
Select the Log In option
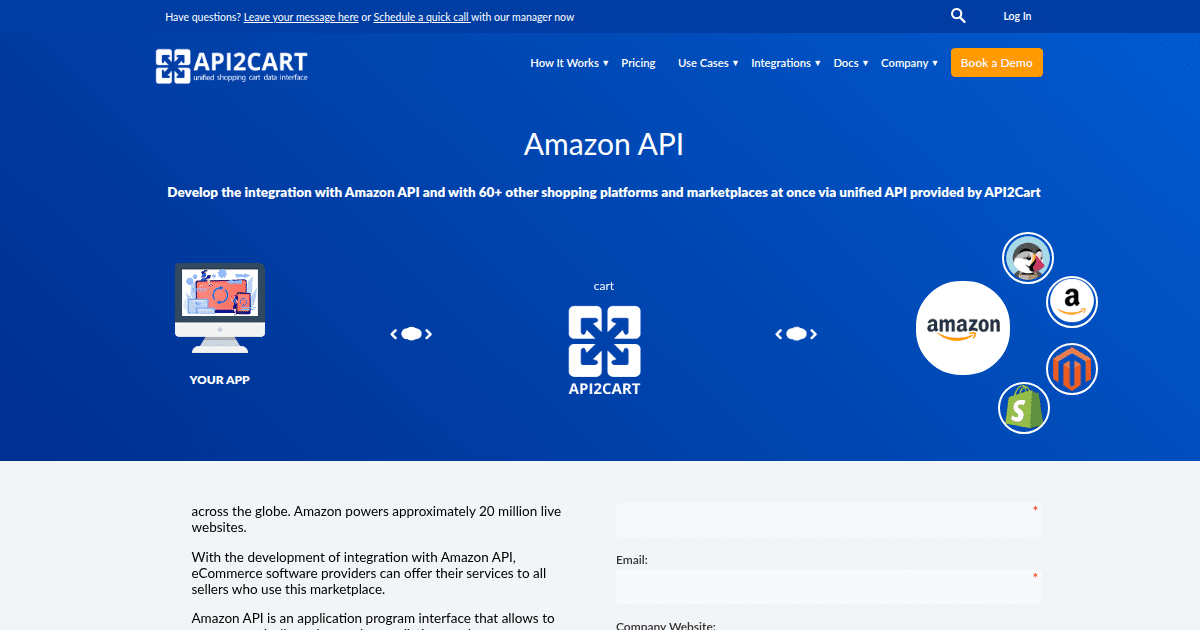(1017, 16)
